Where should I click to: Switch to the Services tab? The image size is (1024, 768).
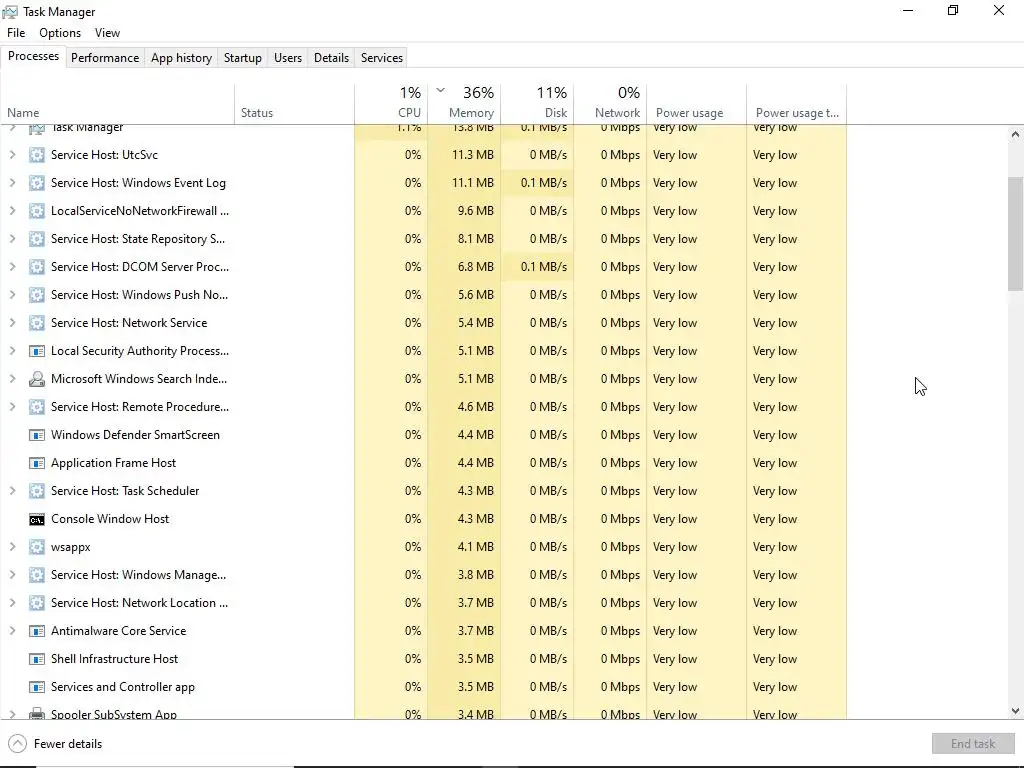(x=382, y=57)
